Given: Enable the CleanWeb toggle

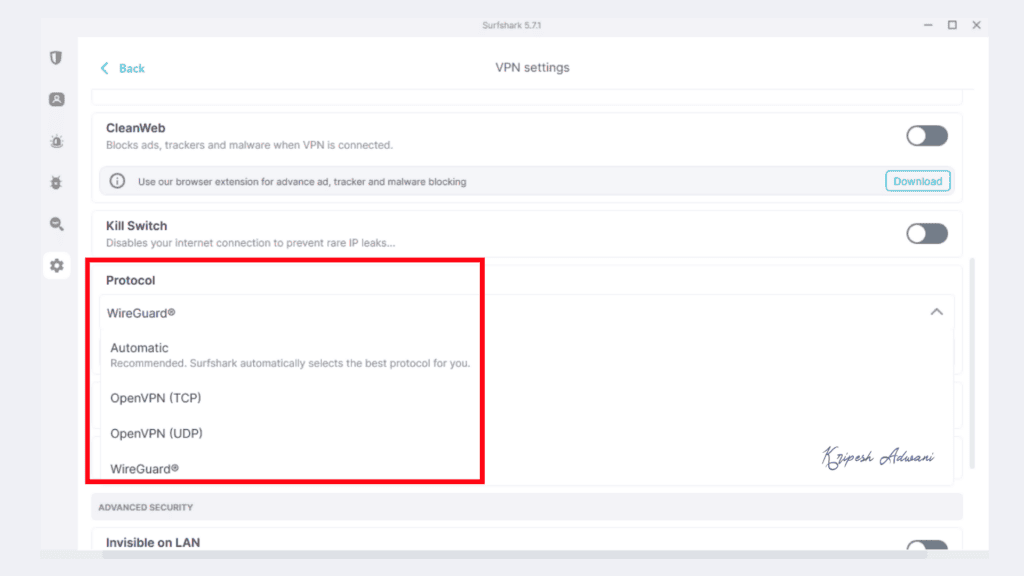Looking at the screenshot, I should click(926, 136).
